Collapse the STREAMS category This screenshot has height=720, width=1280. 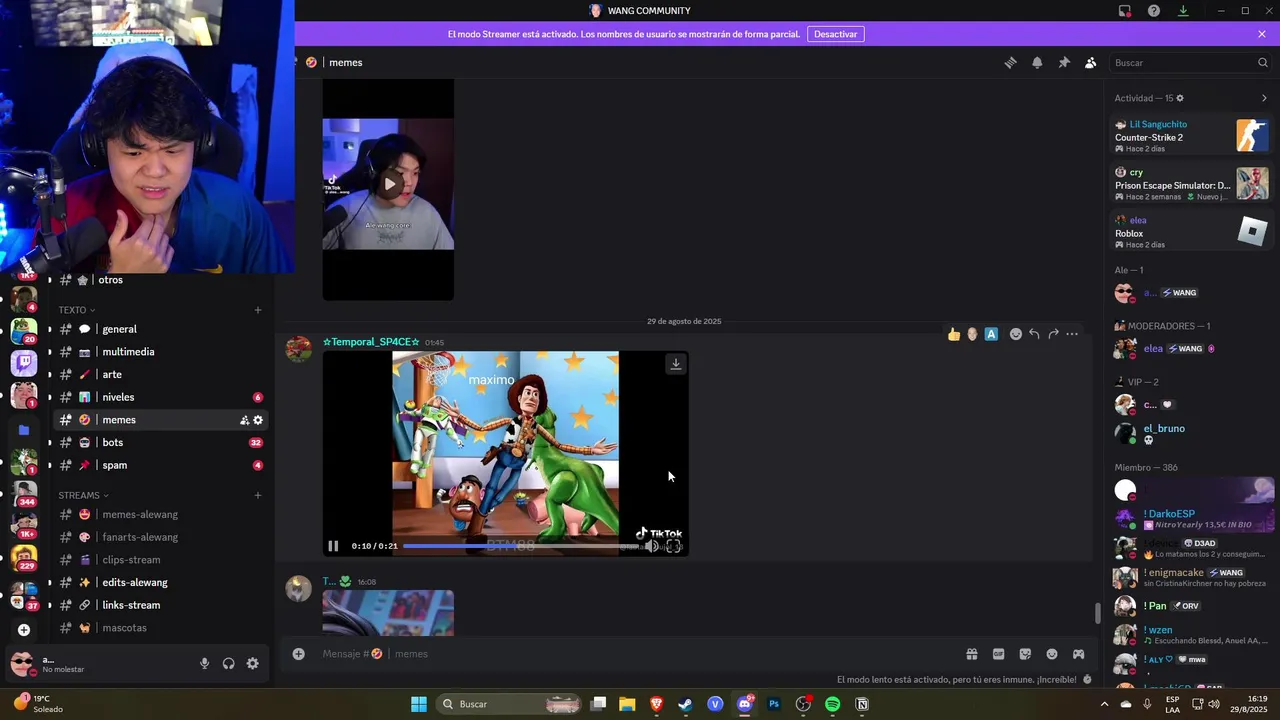coord(83,495)
